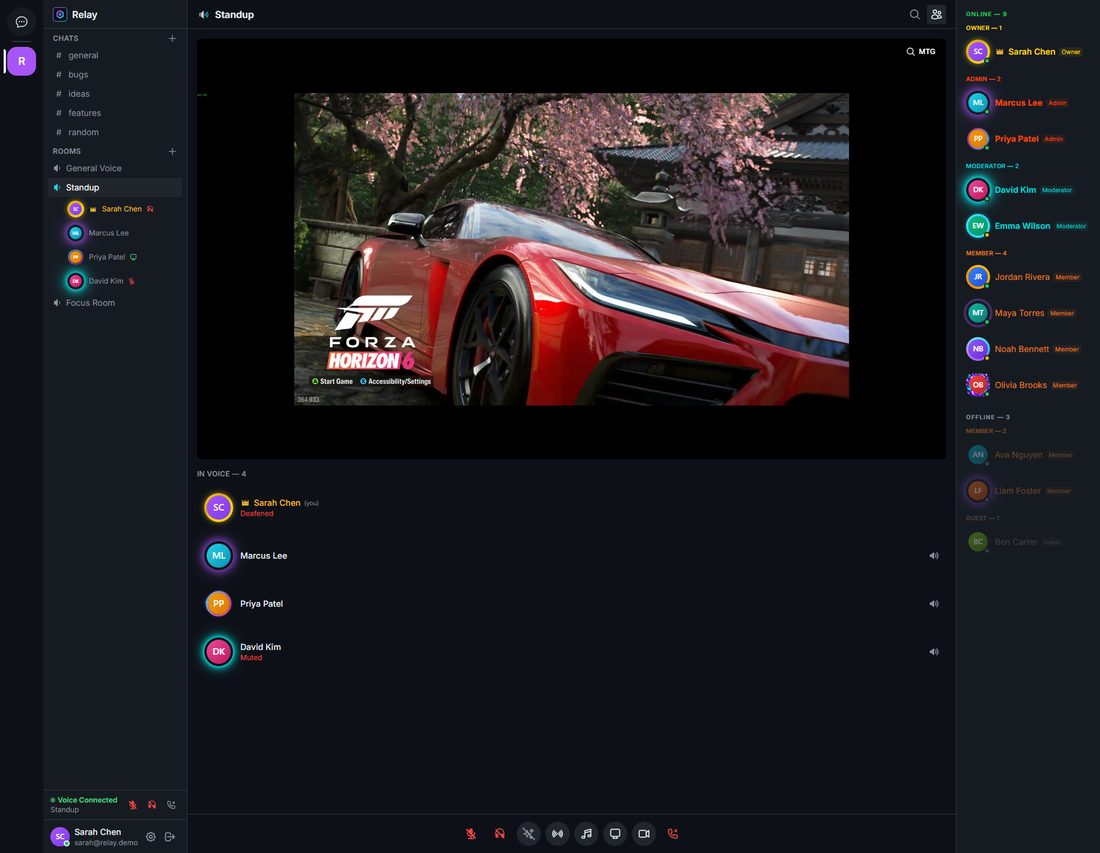Open Marcus Lee's profile in member list
This screenshot has width=1100, height=853.
(1026, 103)
